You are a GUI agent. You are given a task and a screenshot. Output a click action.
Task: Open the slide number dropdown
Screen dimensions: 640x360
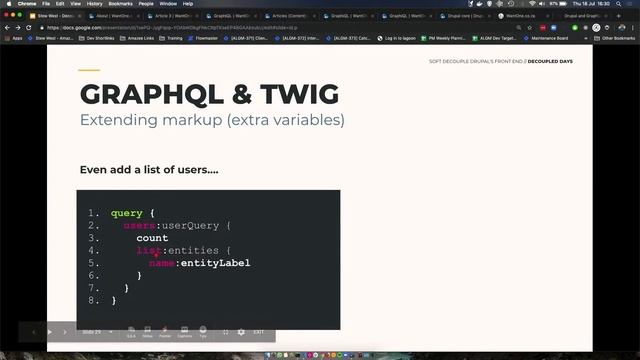98,332
